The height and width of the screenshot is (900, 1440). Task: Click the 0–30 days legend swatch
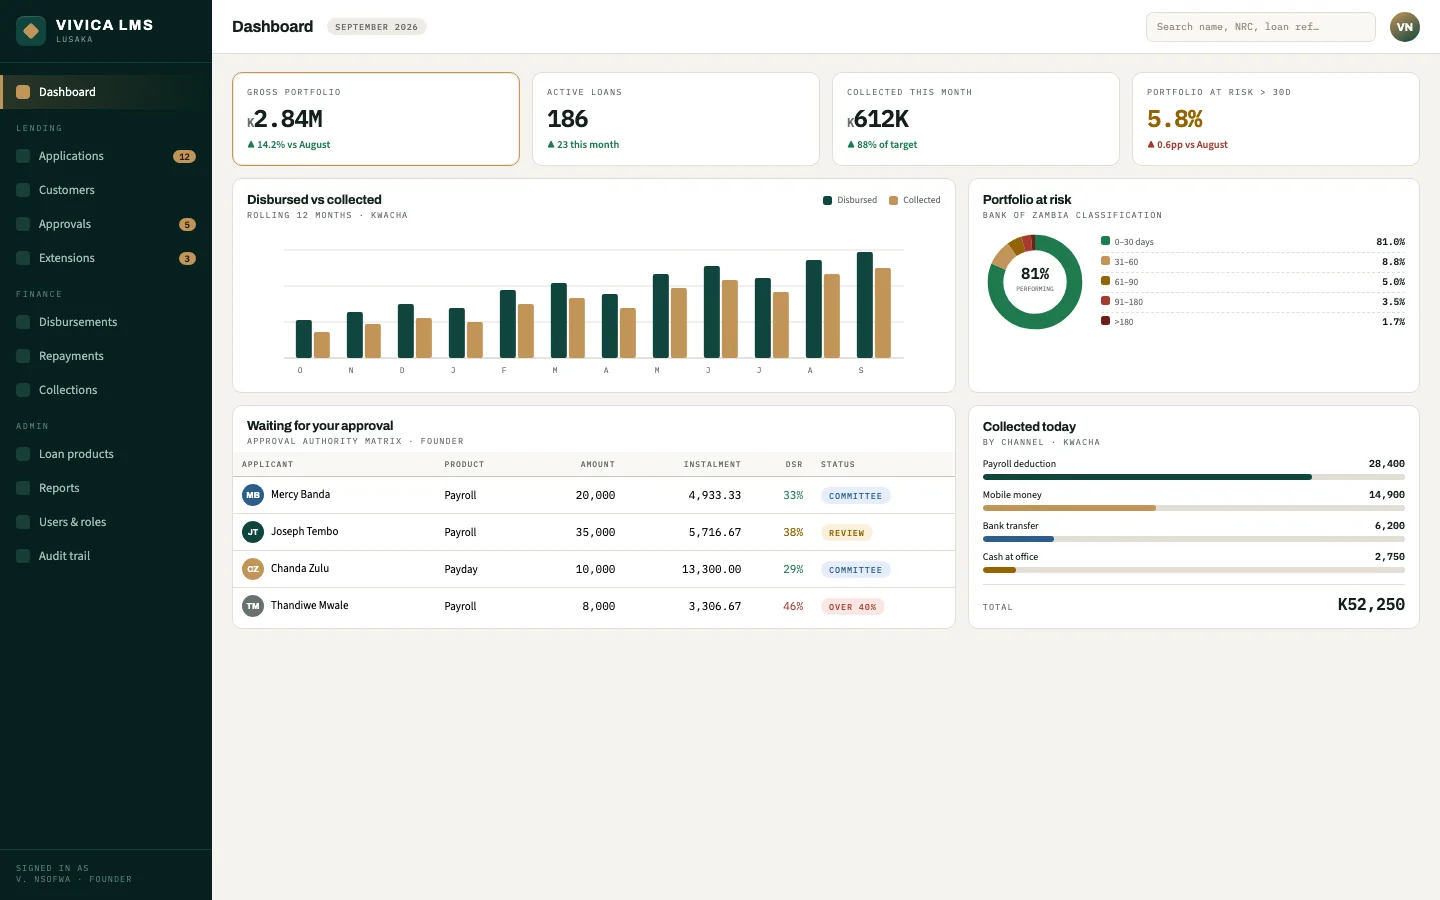click(1105, 241)
